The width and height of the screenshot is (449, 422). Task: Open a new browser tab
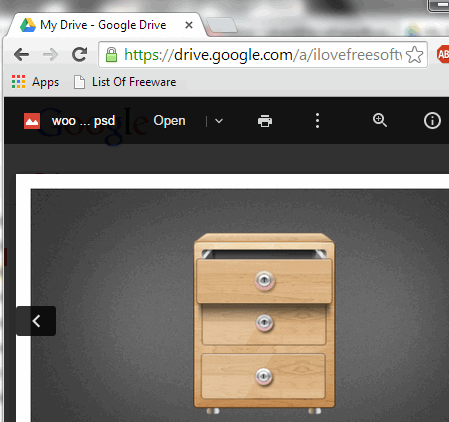(x=222, y=25)
